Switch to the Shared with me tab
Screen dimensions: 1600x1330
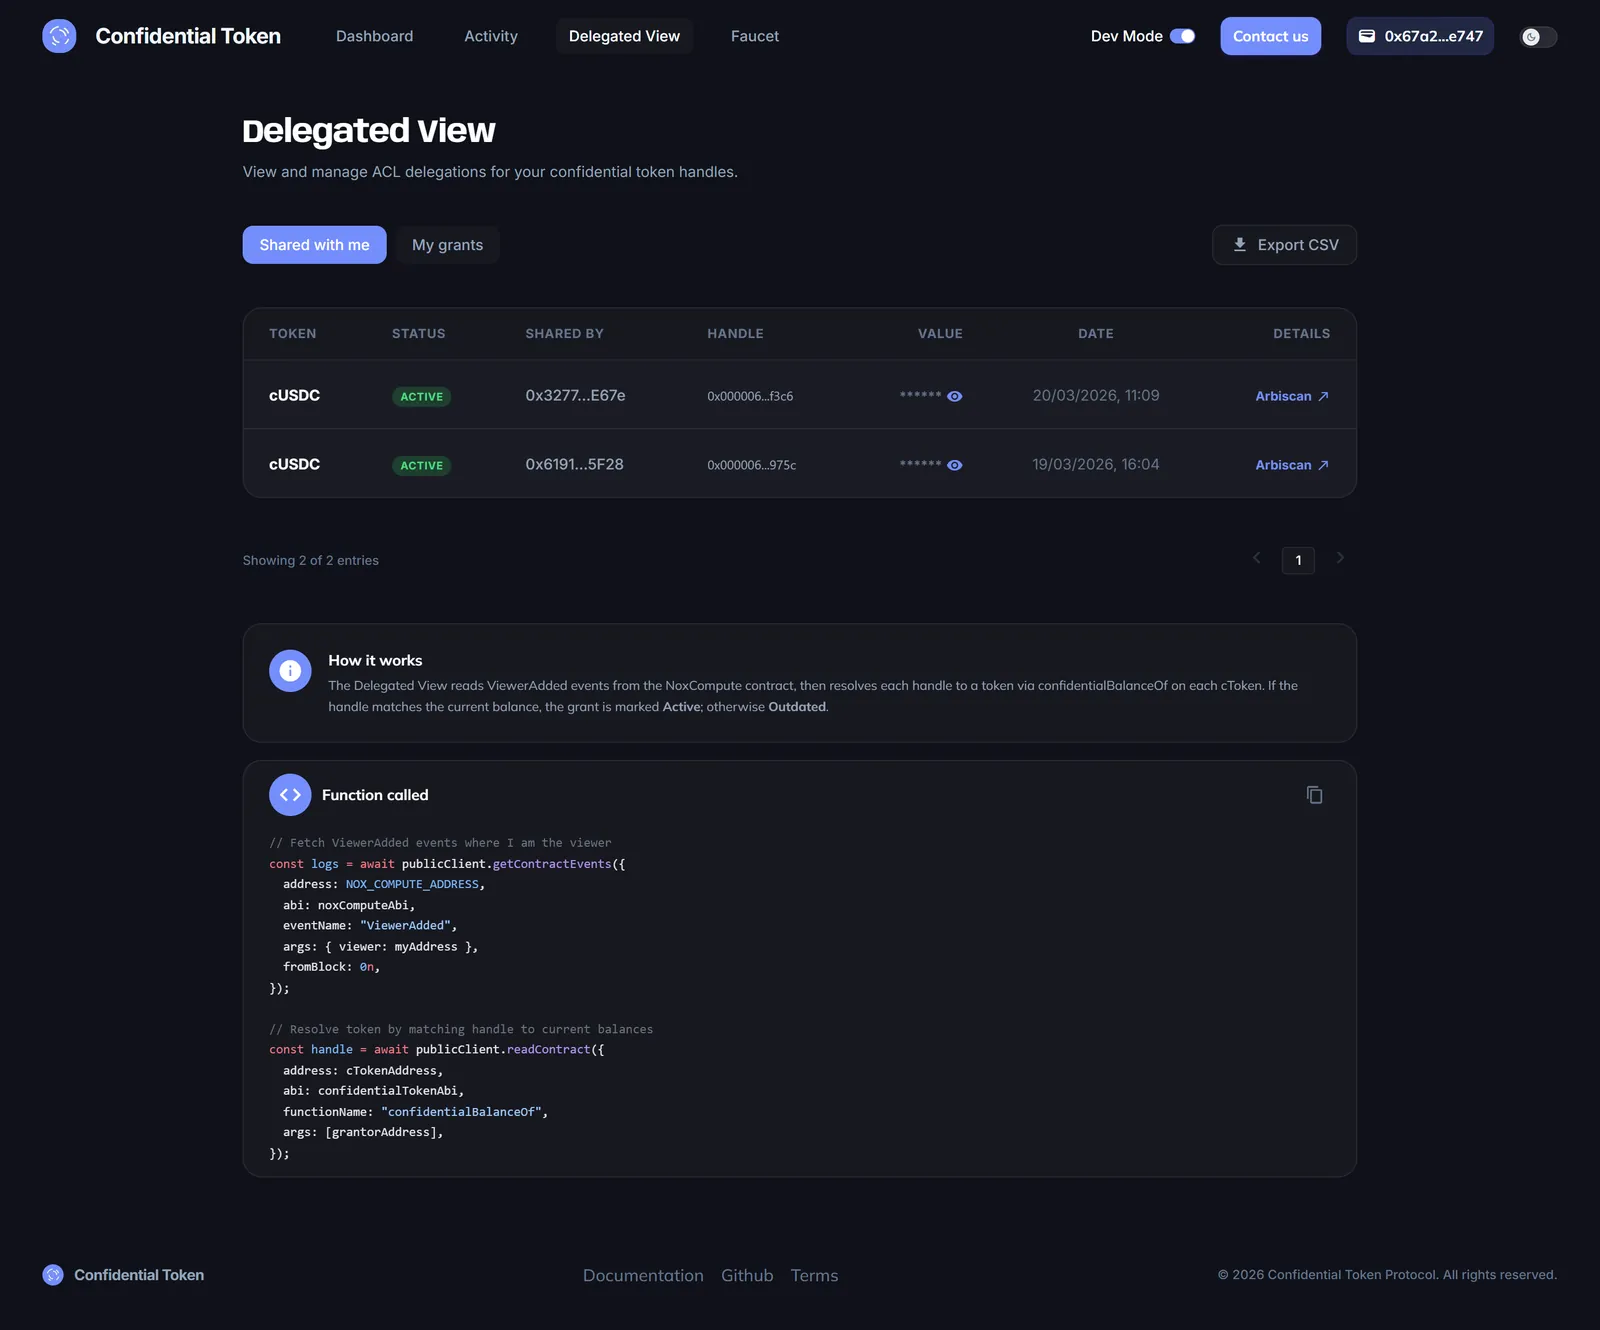click(x=314, y=245)
